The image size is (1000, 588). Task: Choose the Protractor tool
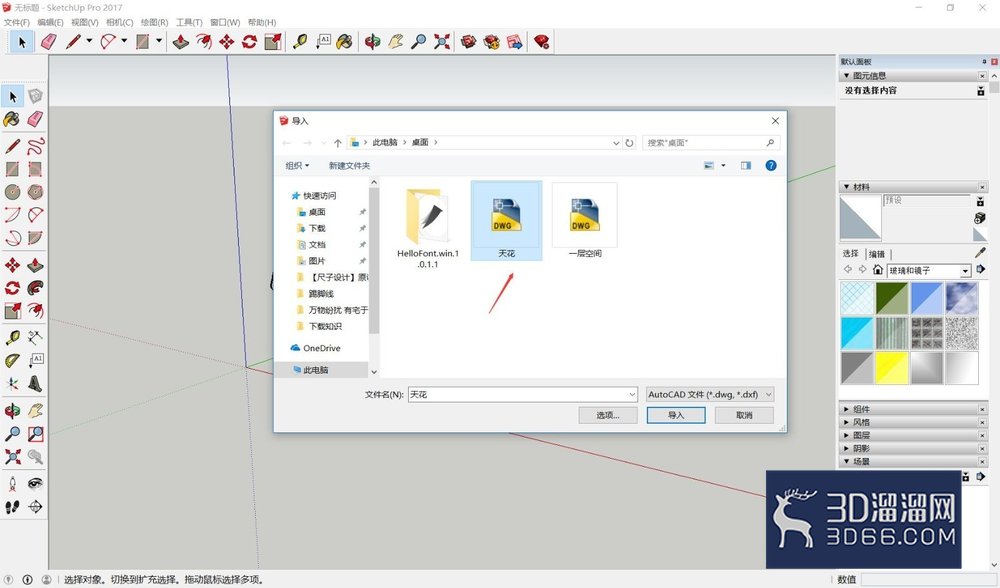tap(12, 361)
